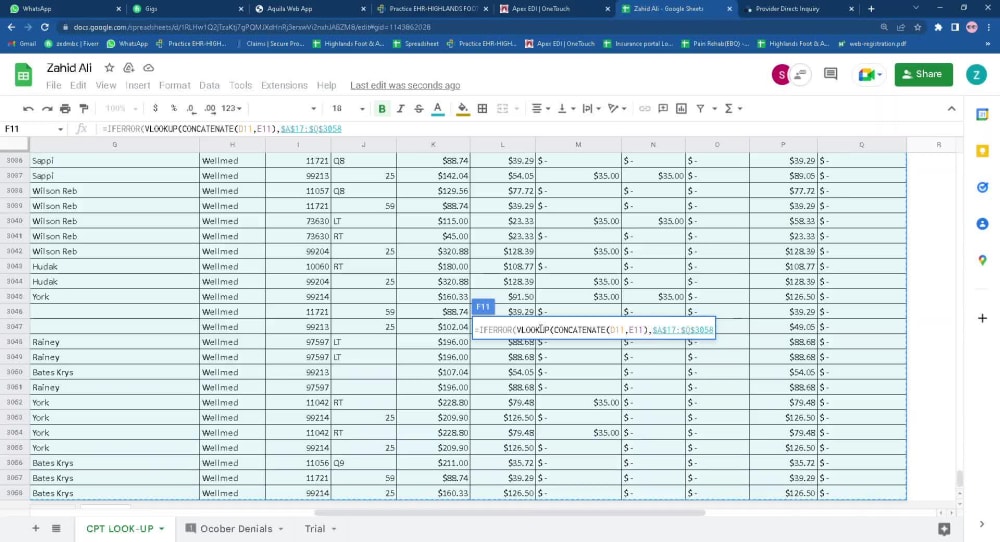Click Get add-ons plus icon
This screenshot has width=1000, height=542.
pyautogui.click(x=982, y=318)
